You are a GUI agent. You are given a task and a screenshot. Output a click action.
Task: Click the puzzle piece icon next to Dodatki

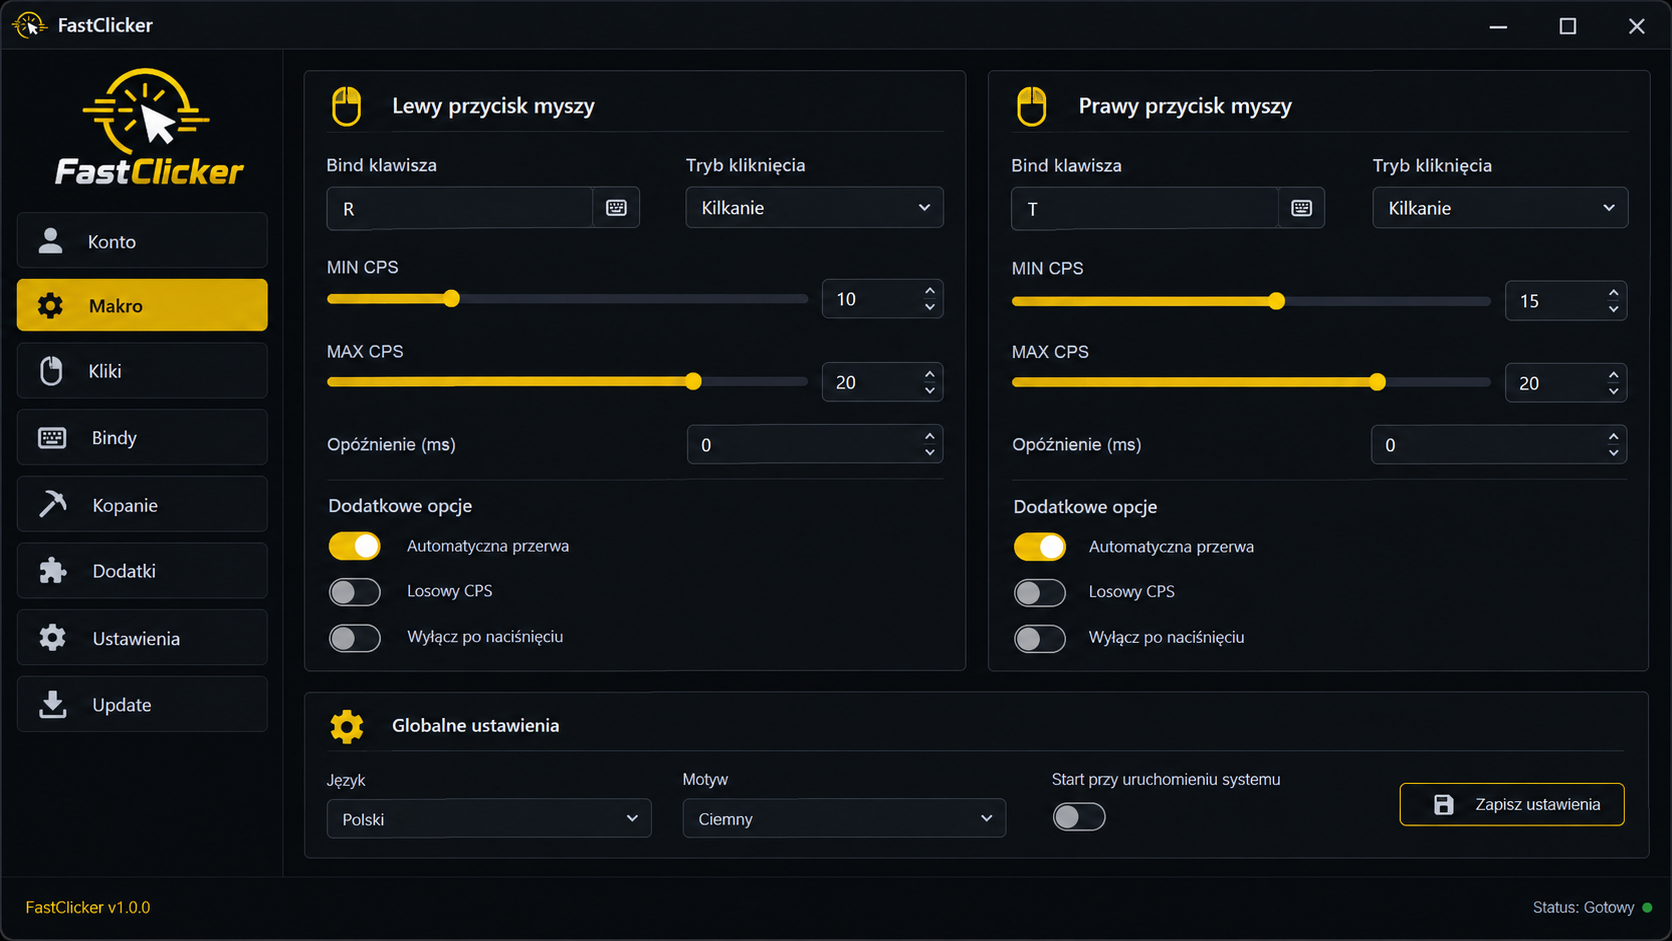pos(52,571)
